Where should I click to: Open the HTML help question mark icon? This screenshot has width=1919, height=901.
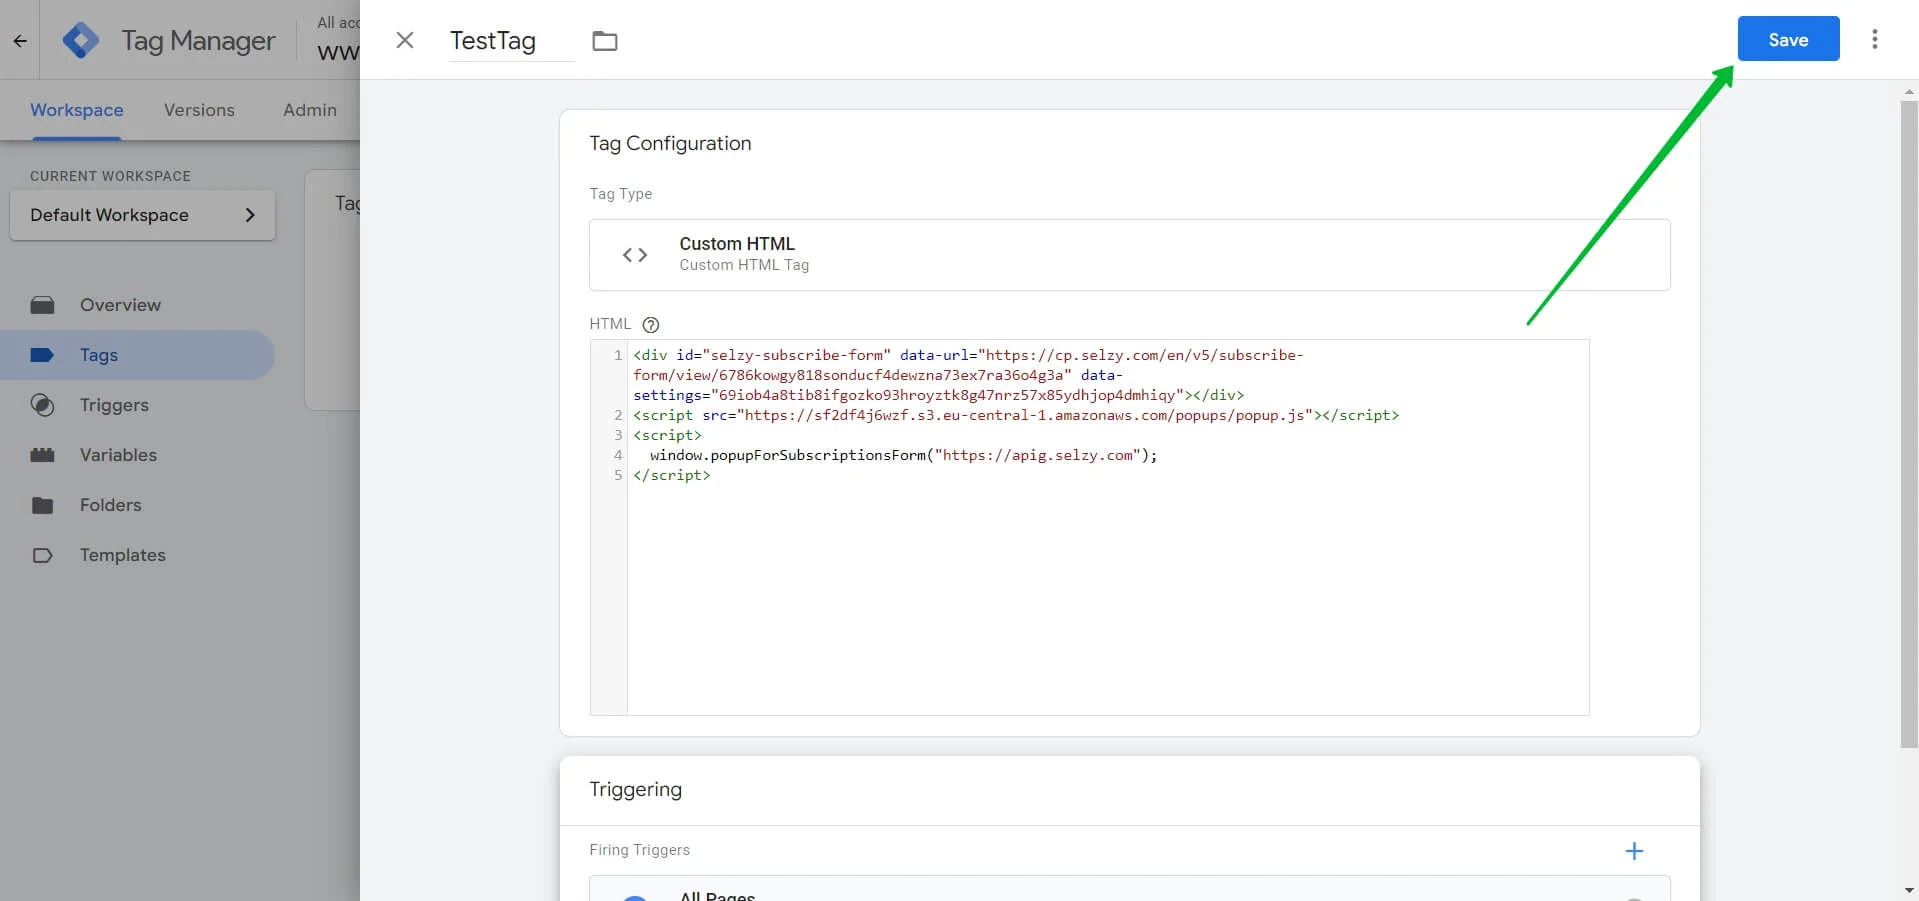click(x=651, y=324)
